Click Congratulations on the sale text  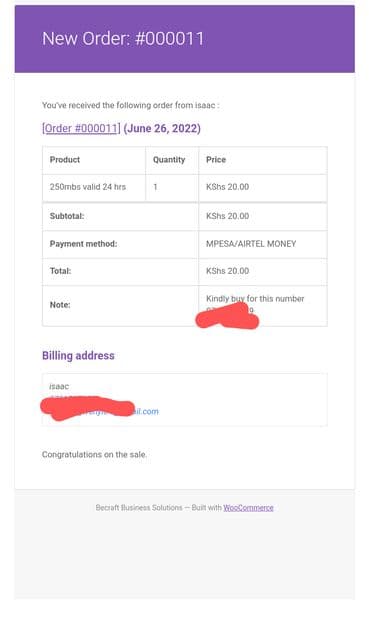[94, 454]
